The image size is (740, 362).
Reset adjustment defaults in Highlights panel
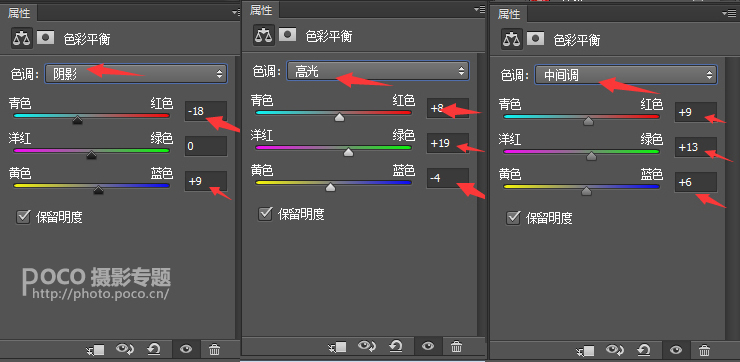click(395, 347)
